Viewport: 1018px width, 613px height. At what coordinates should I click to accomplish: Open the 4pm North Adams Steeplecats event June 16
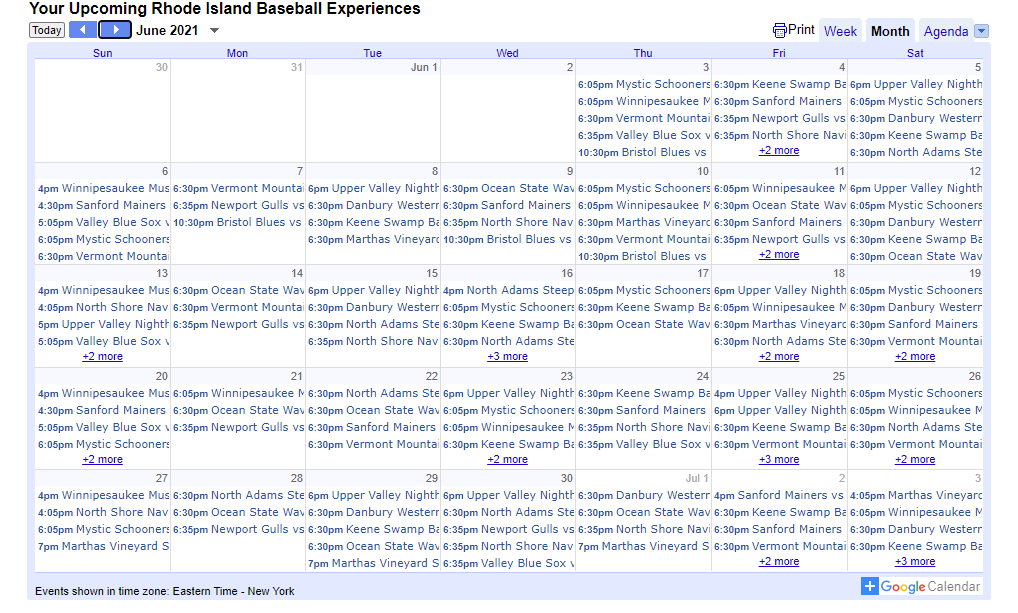pyautogui.click(x=508, y=291)
